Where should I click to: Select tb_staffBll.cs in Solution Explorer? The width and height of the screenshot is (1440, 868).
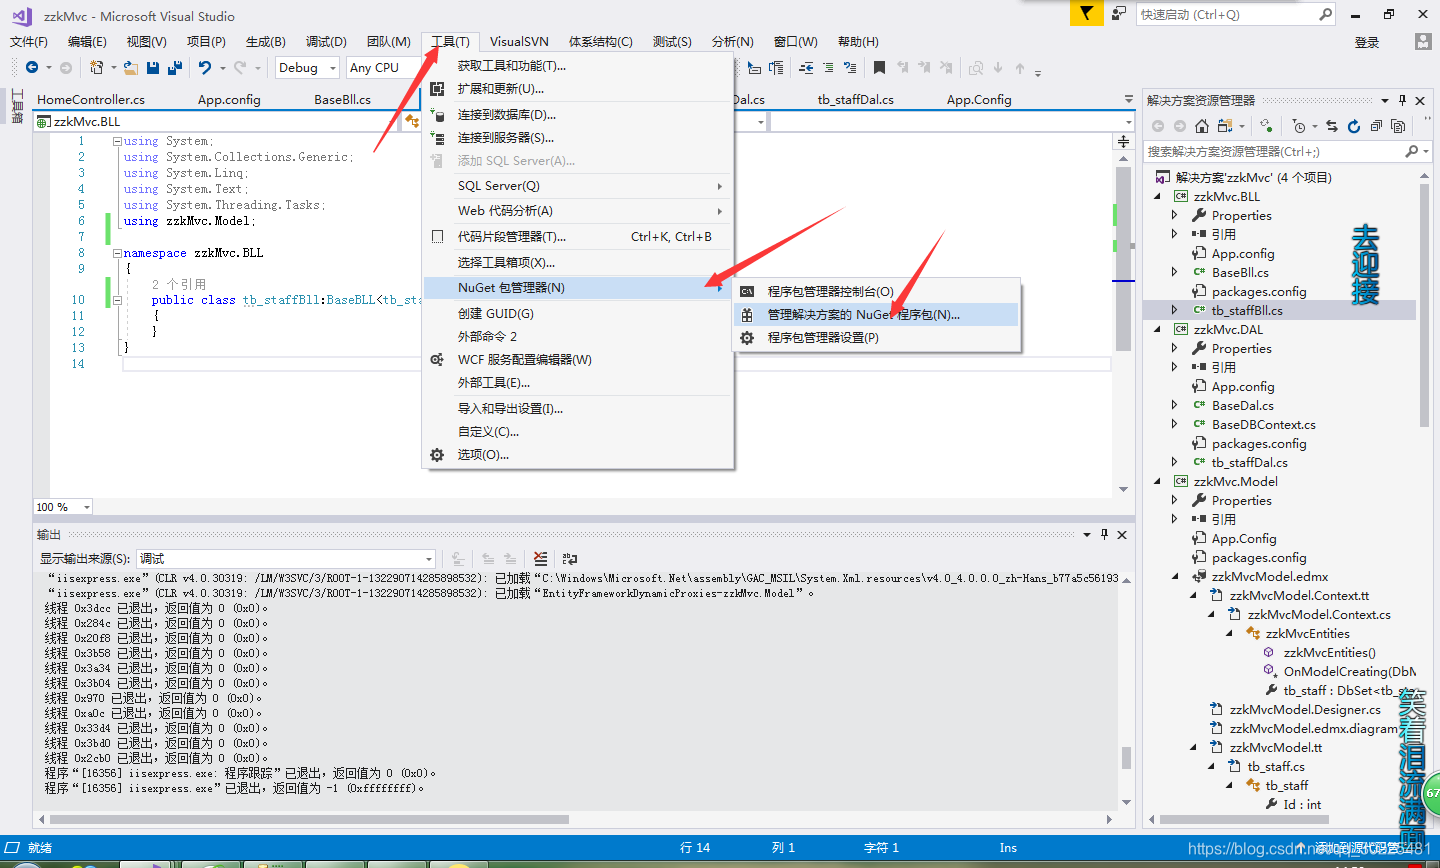[1247, 311]
